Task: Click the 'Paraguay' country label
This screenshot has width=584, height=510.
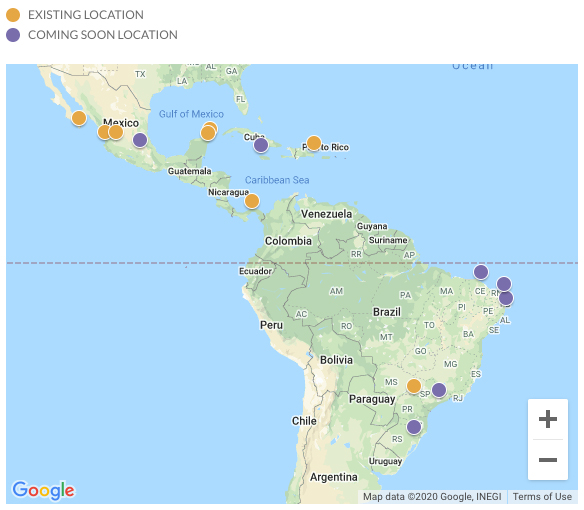Action: (372, 399)
